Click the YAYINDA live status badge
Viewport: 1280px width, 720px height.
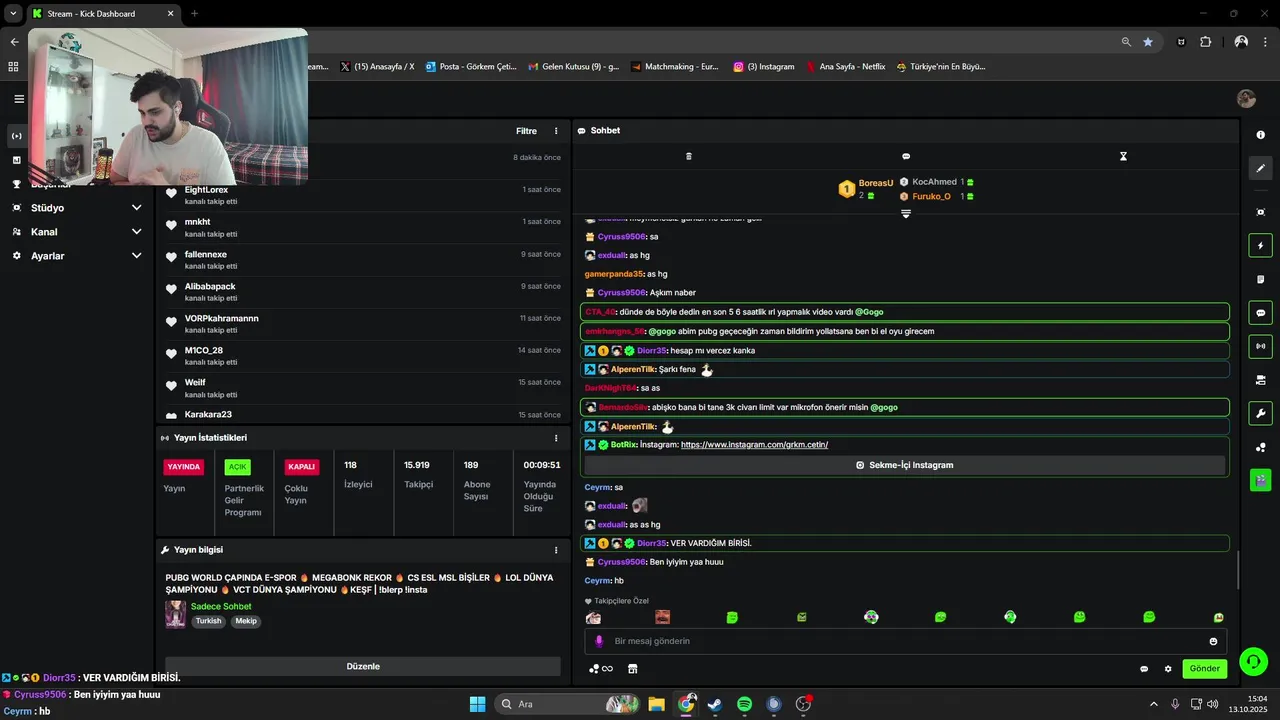[183, 467]
